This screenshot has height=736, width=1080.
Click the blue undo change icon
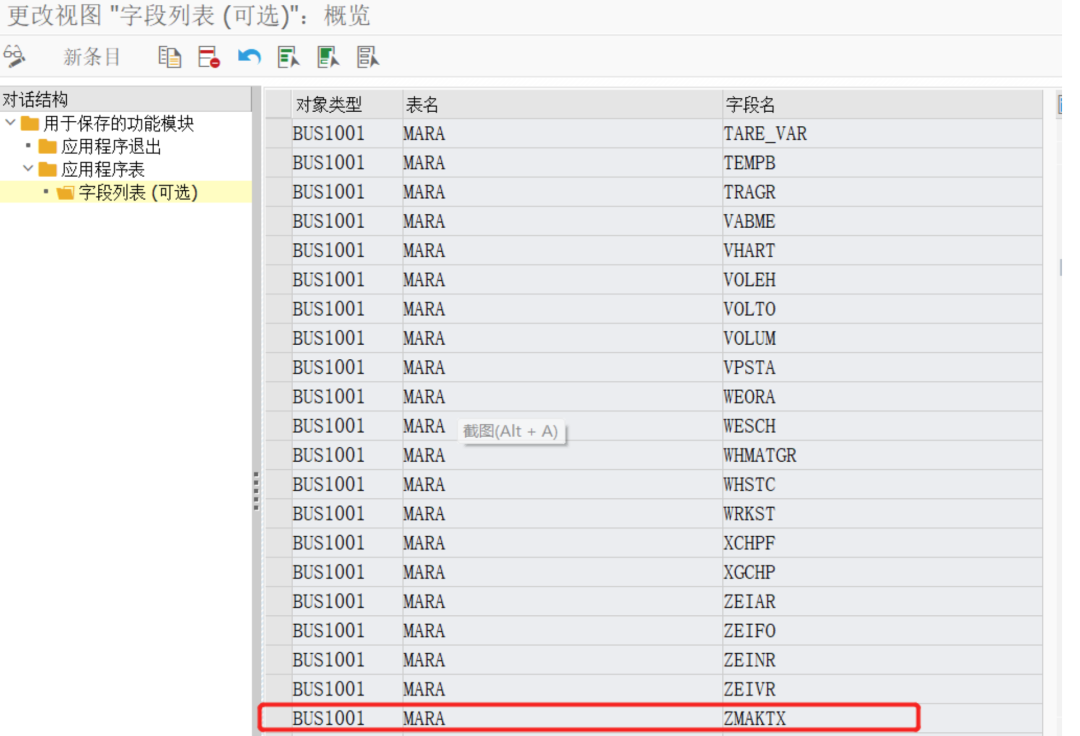(249, 56)
